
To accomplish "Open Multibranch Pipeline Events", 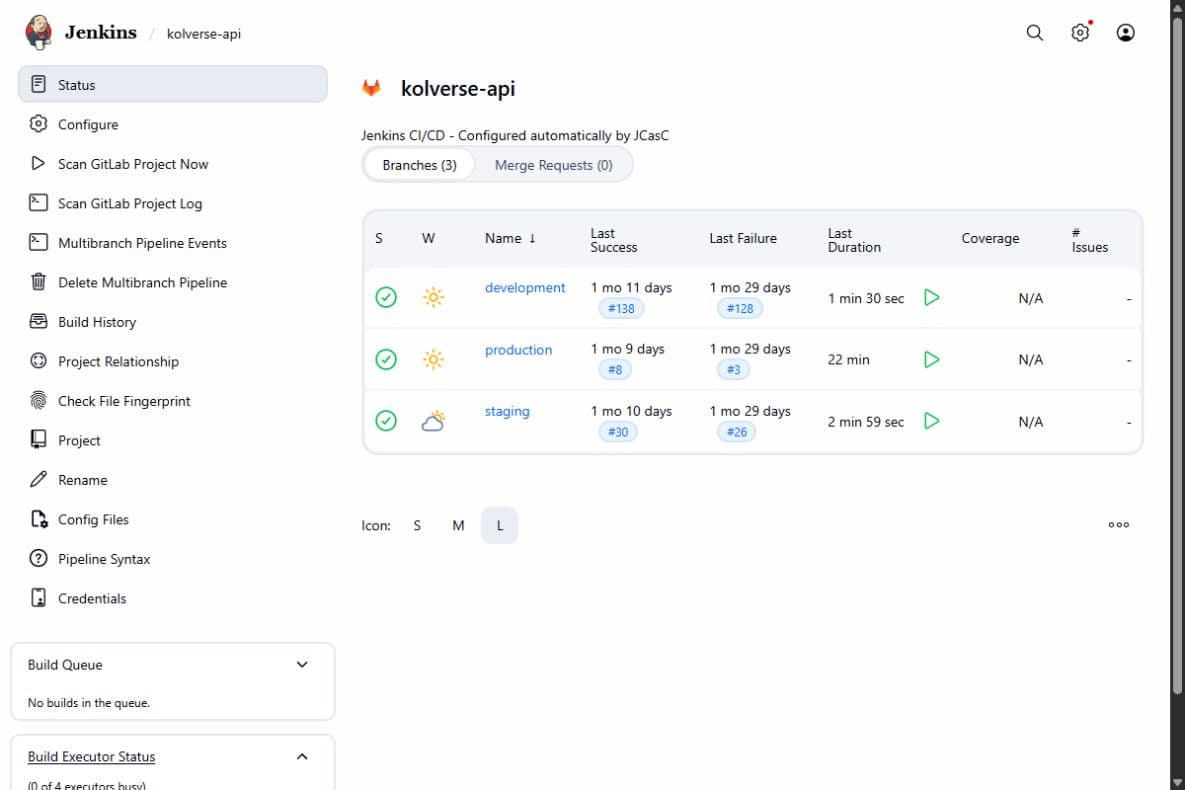I will point(142,243).
